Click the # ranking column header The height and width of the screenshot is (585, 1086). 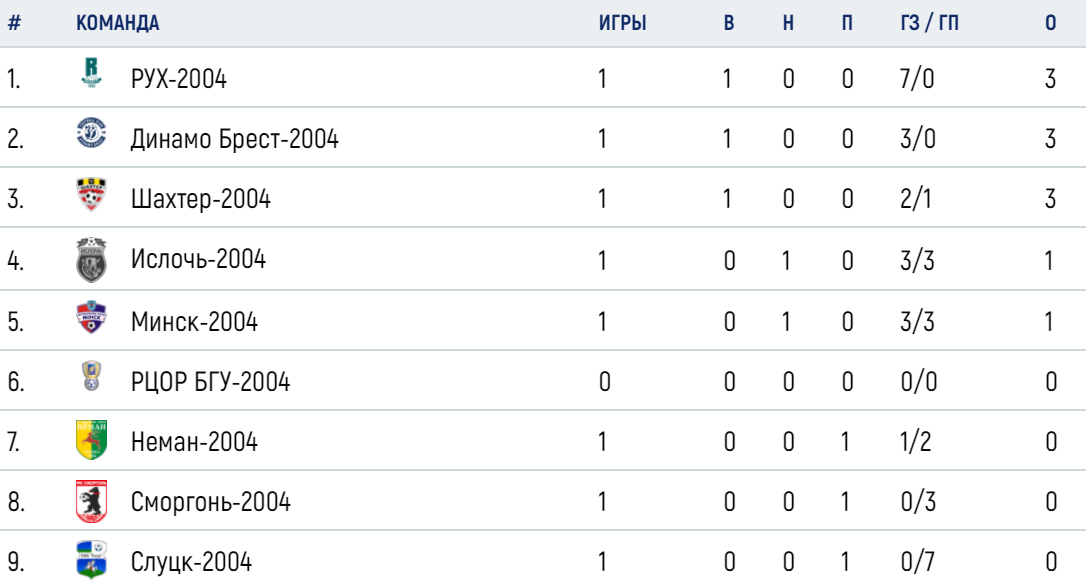14,23
